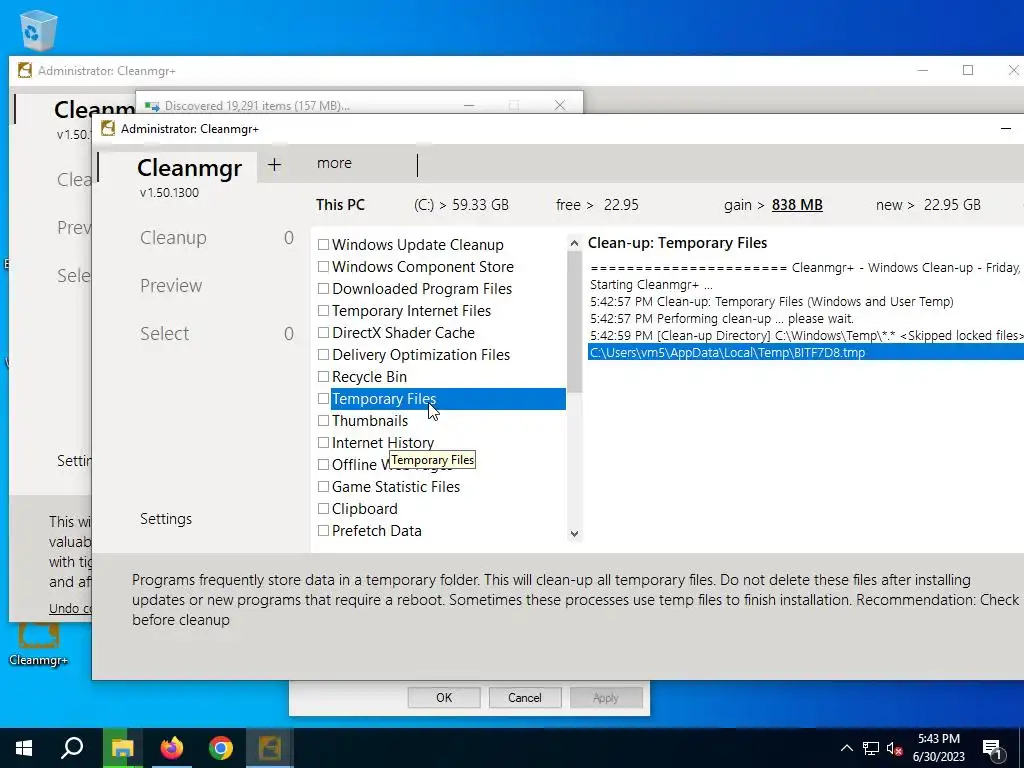The width and height of the screenshot is (1024, 768).
Task: Check Downloaded Program Files
Action: (x=323, y=289)
